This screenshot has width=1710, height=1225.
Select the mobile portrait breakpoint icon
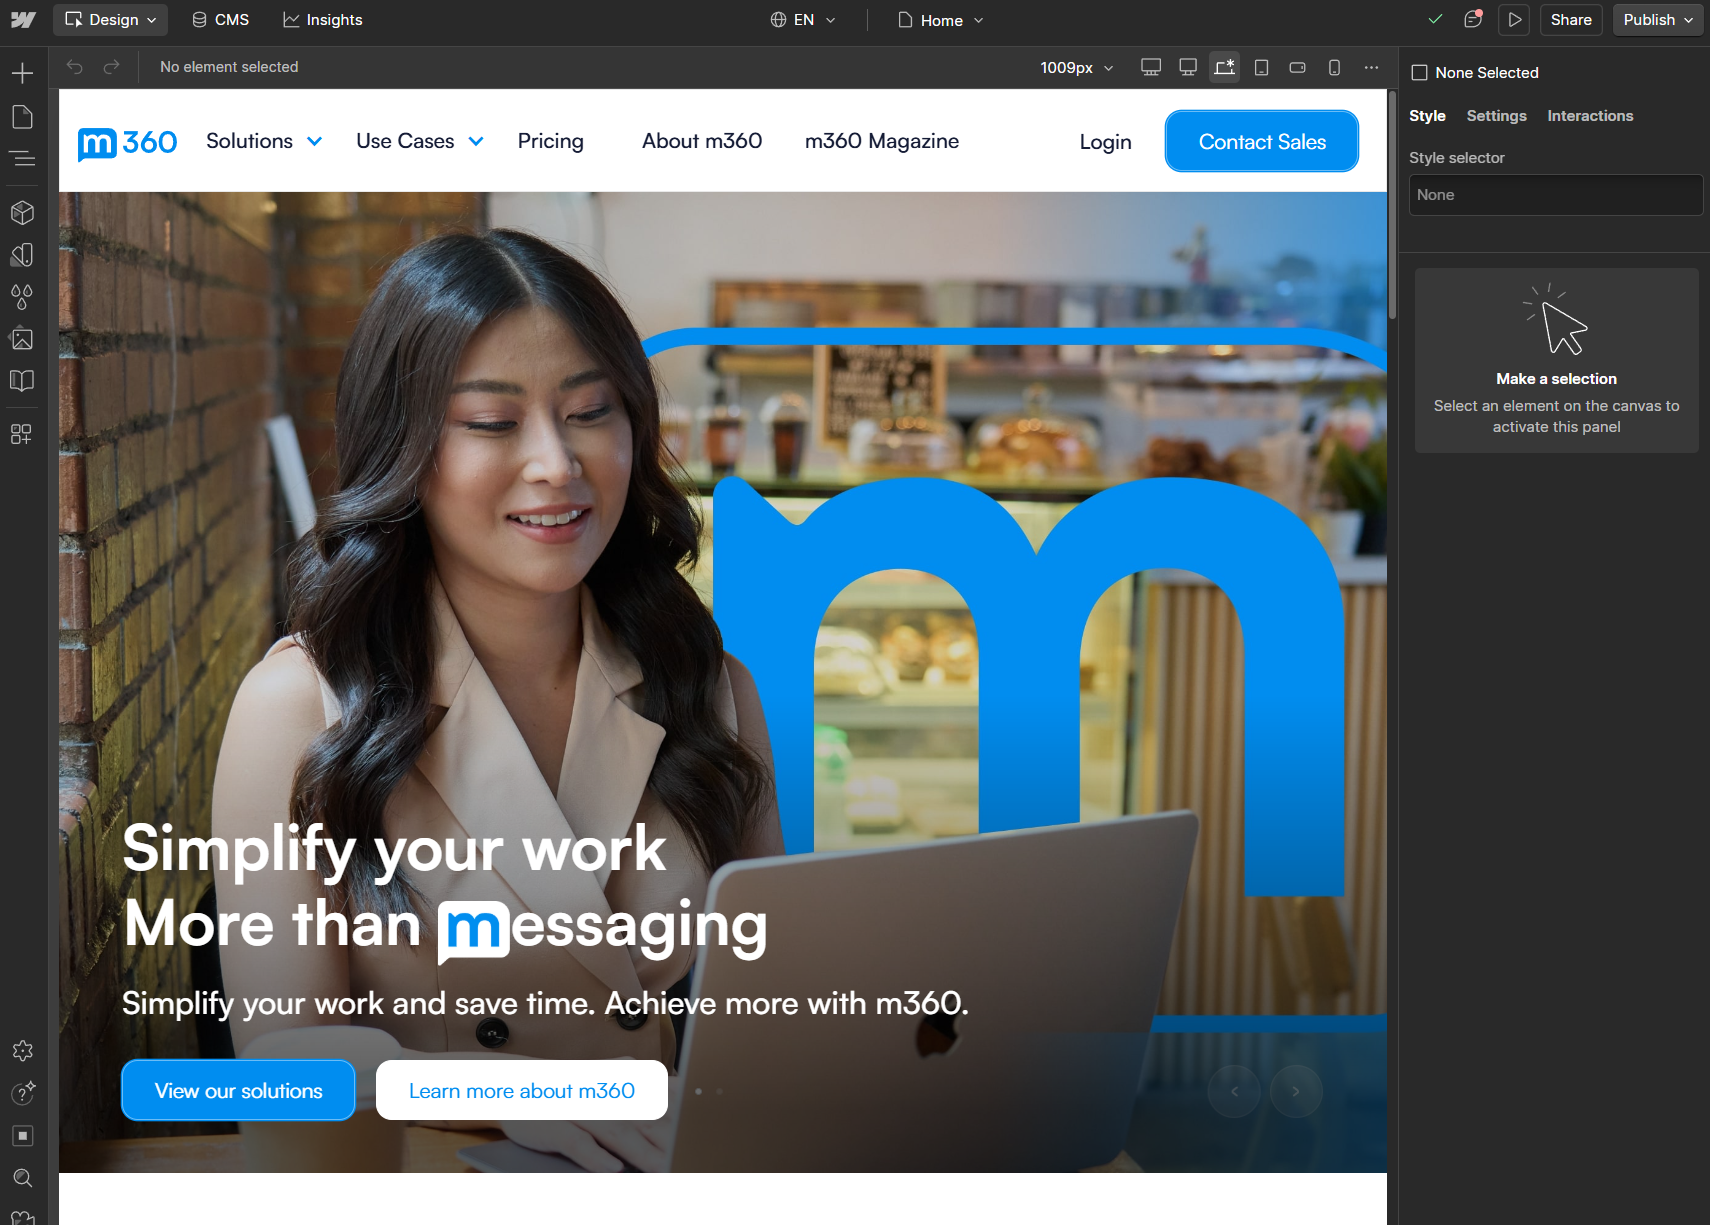[x=1334, y=67]
